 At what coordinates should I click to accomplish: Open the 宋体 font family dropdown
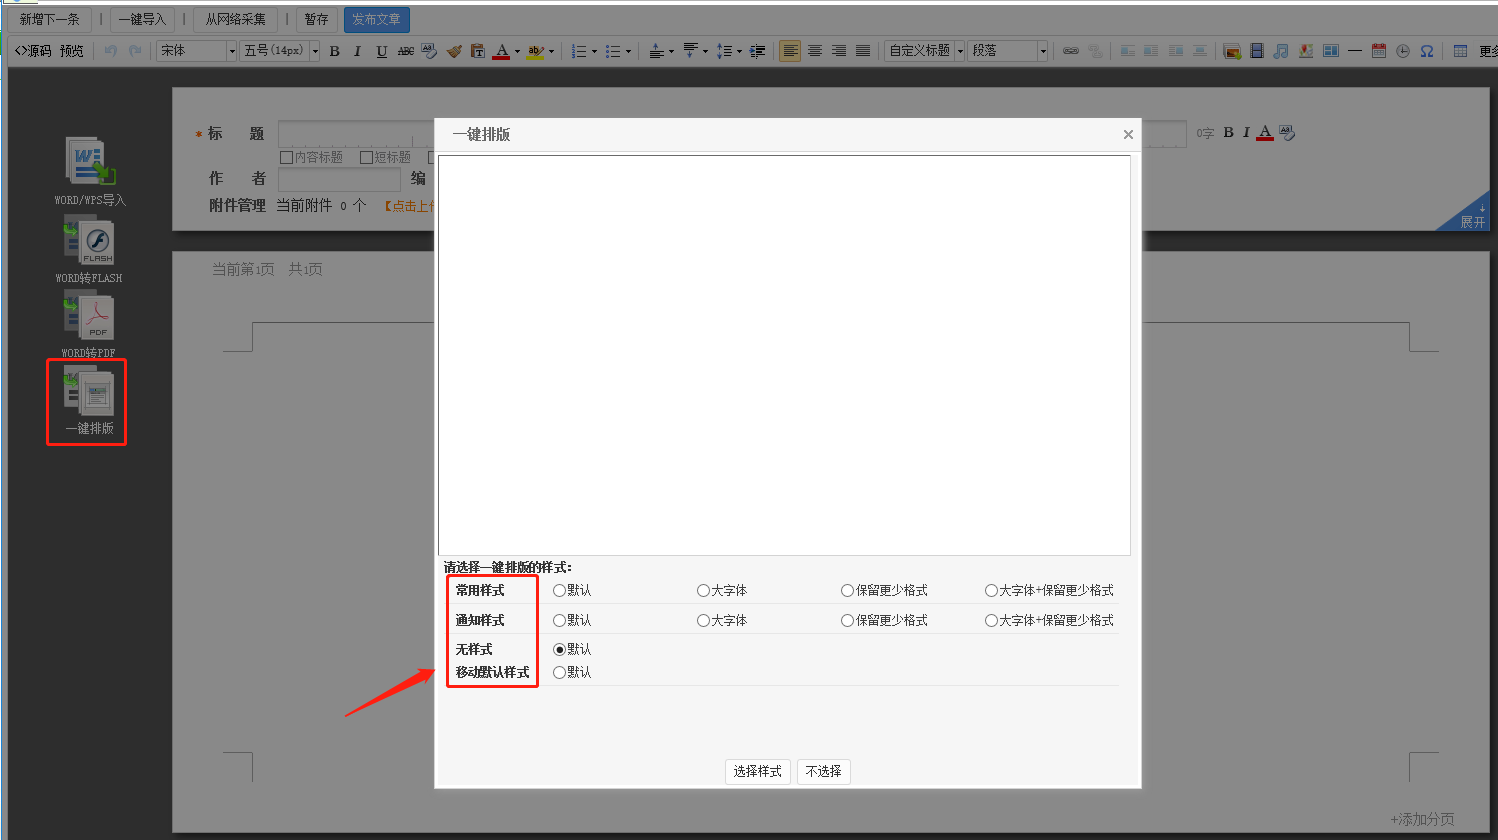pyautogui.click(x=197, y=51)
